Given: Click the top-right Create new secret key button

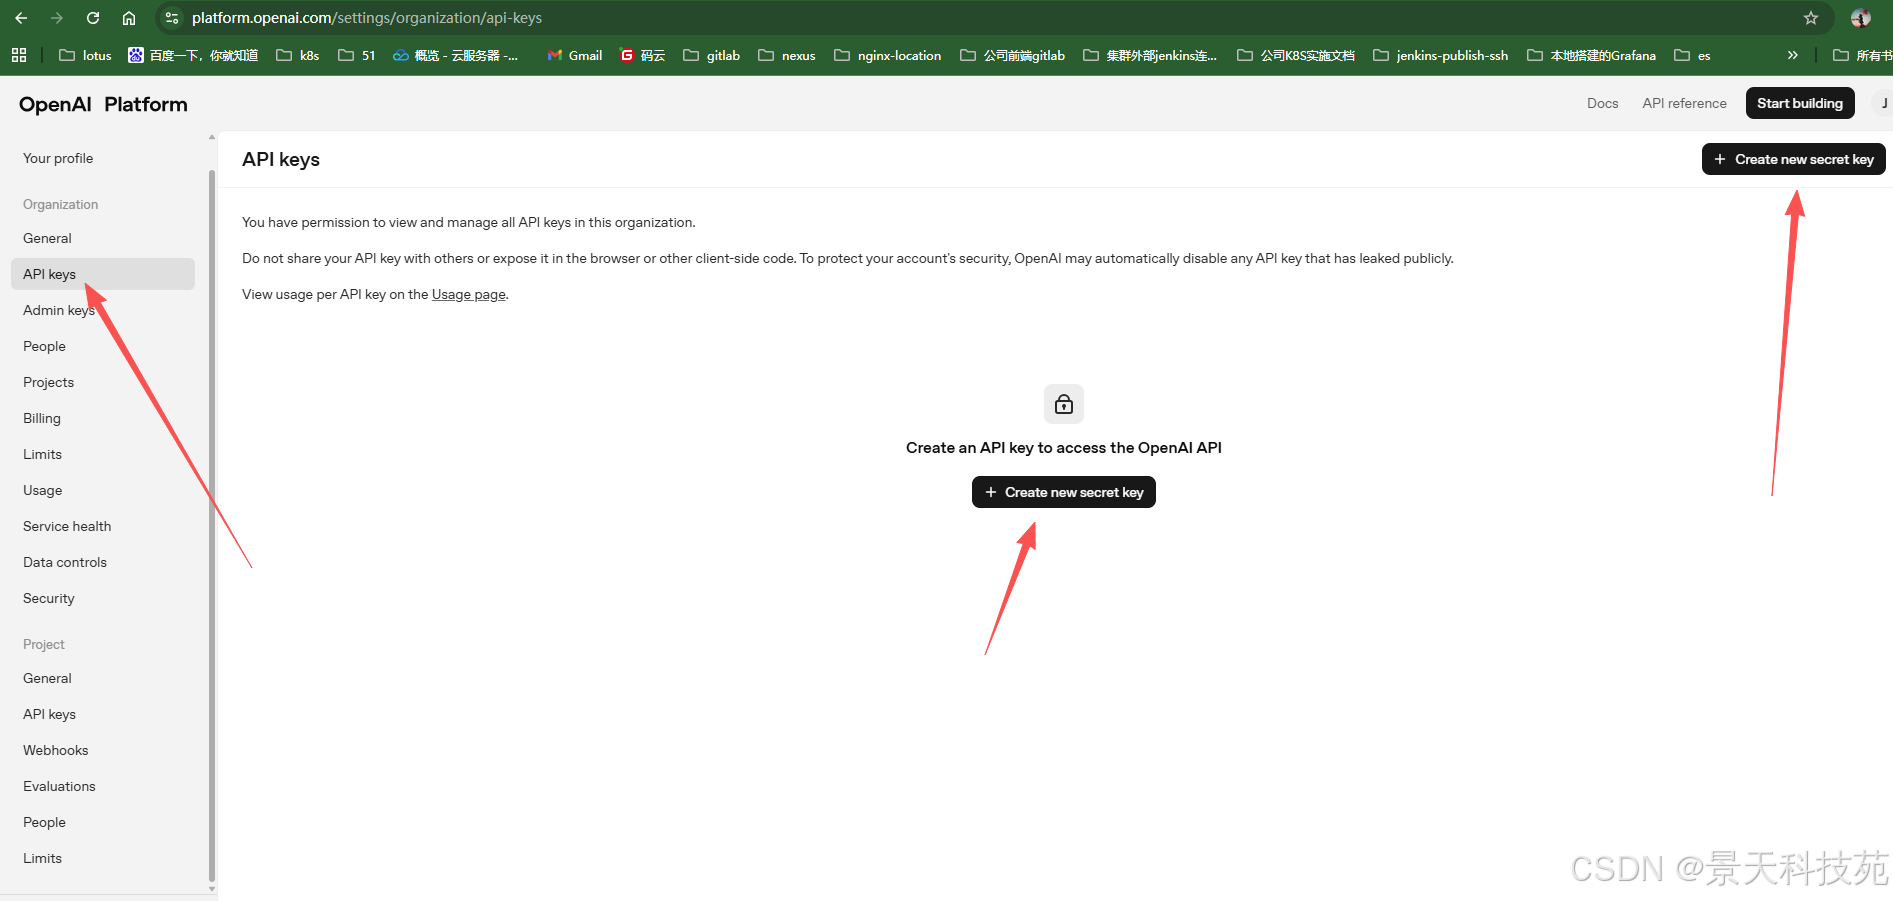Looking at the screenshot, I should point(1794,159).
